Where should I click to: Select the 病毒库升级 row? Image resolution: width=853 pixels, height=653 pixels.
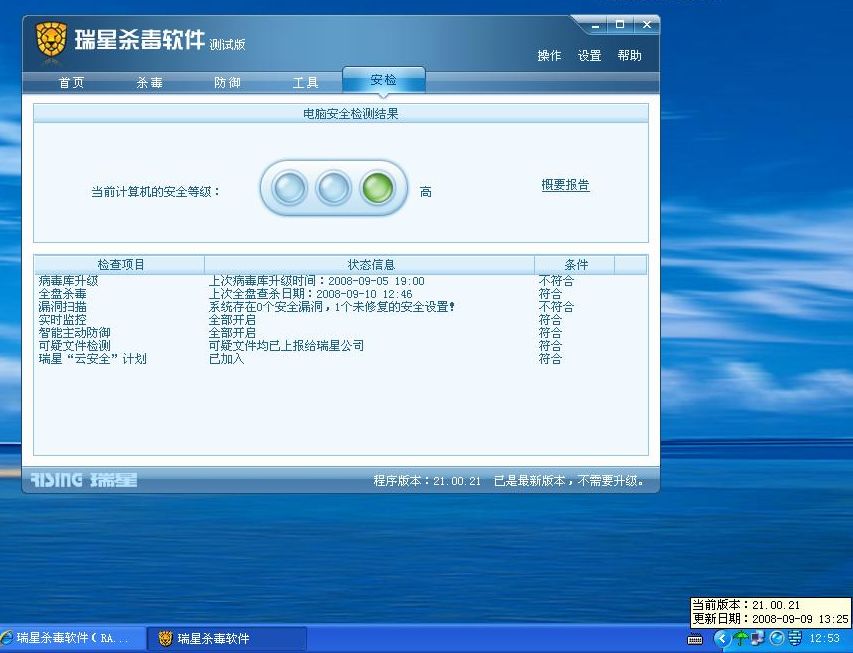341,281
